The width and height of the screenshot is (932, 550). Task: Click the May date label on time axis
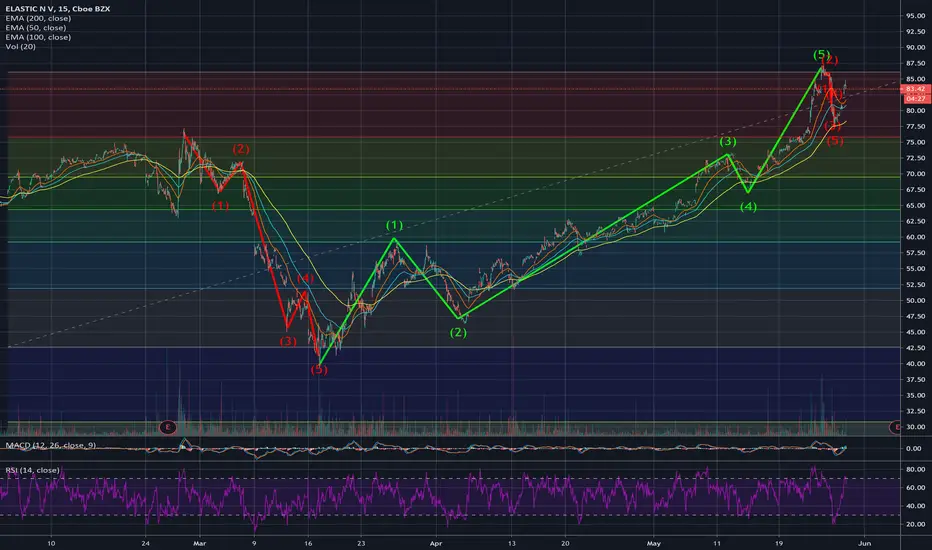point(654,543)
